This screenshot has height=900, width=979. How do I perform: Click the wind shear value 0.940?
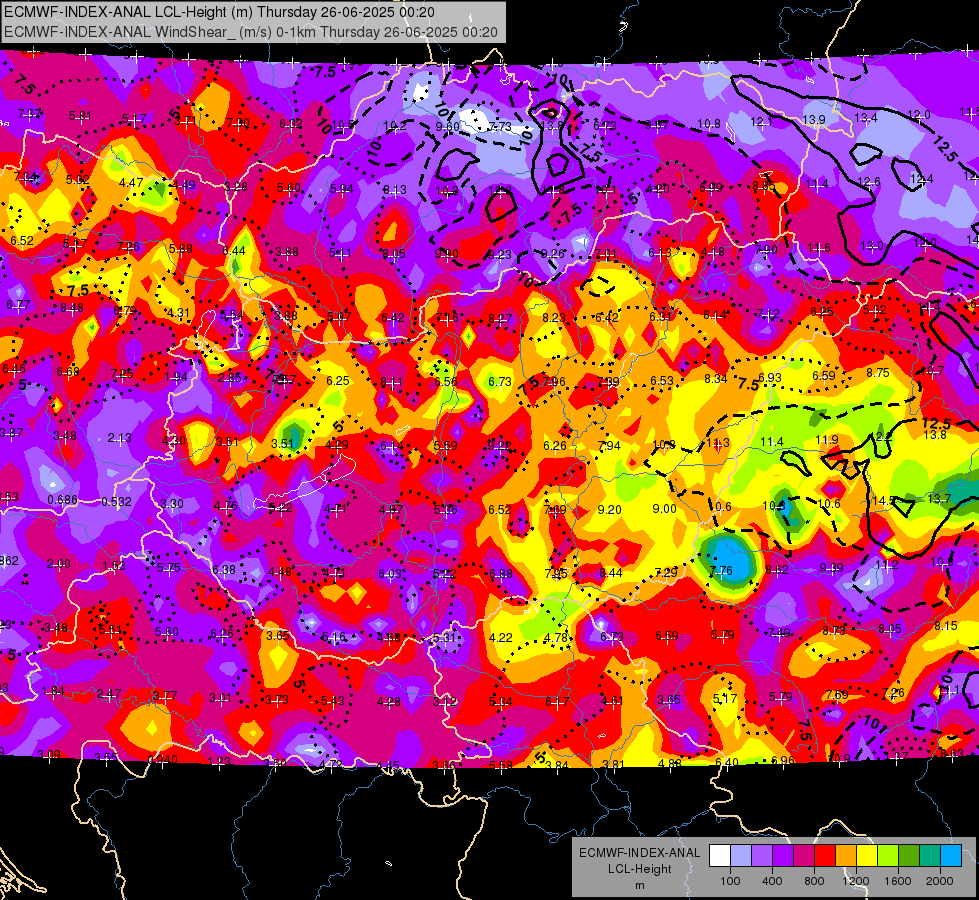(162, 759)
